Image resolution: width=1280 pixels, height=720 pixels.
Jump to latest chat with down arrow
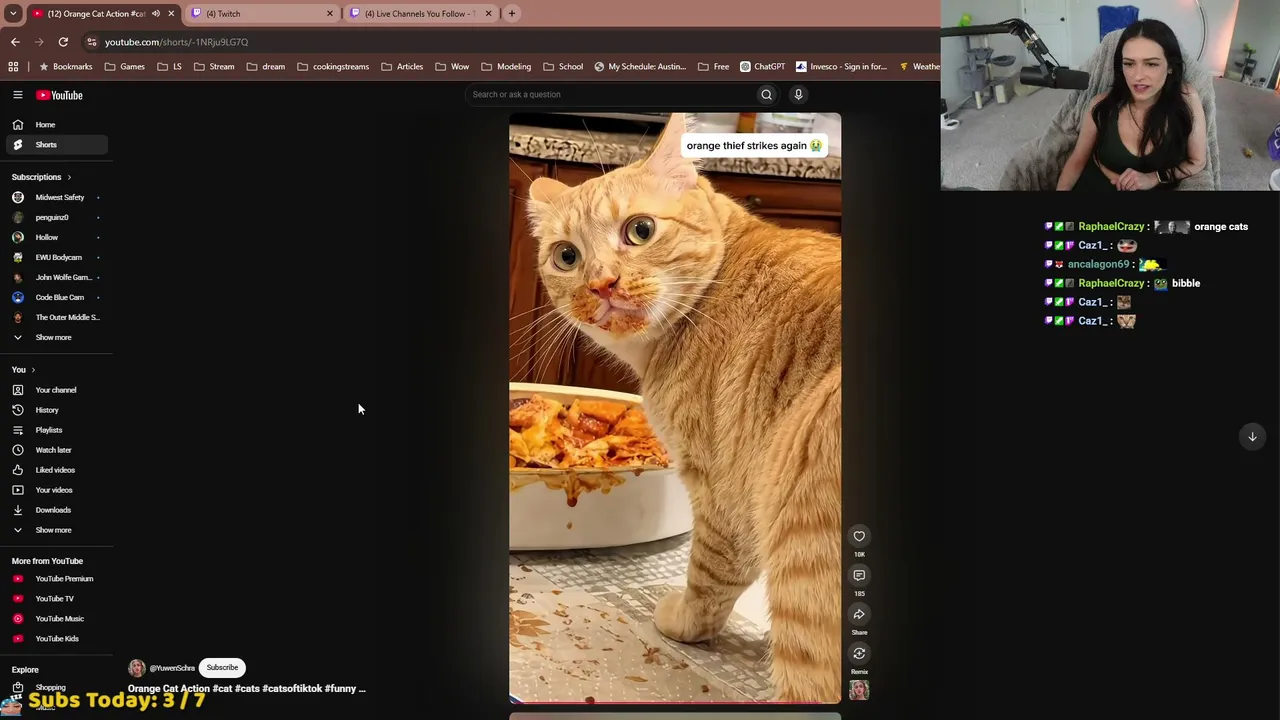tap(1252, 437)
